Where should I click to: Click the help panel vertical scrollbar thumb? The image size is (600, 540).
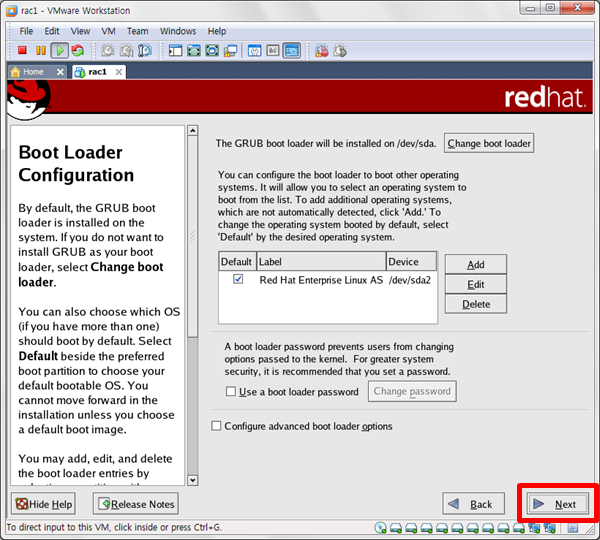192,237
